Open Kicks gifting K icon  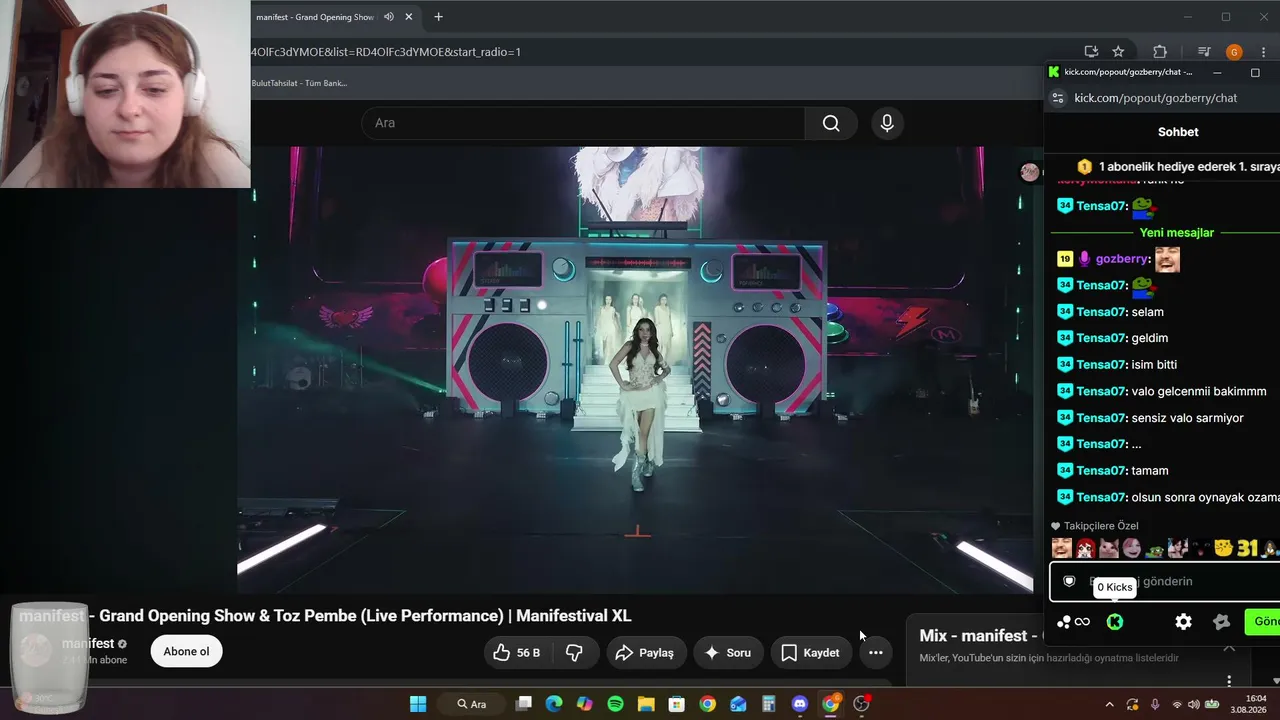coord(1115,622)
